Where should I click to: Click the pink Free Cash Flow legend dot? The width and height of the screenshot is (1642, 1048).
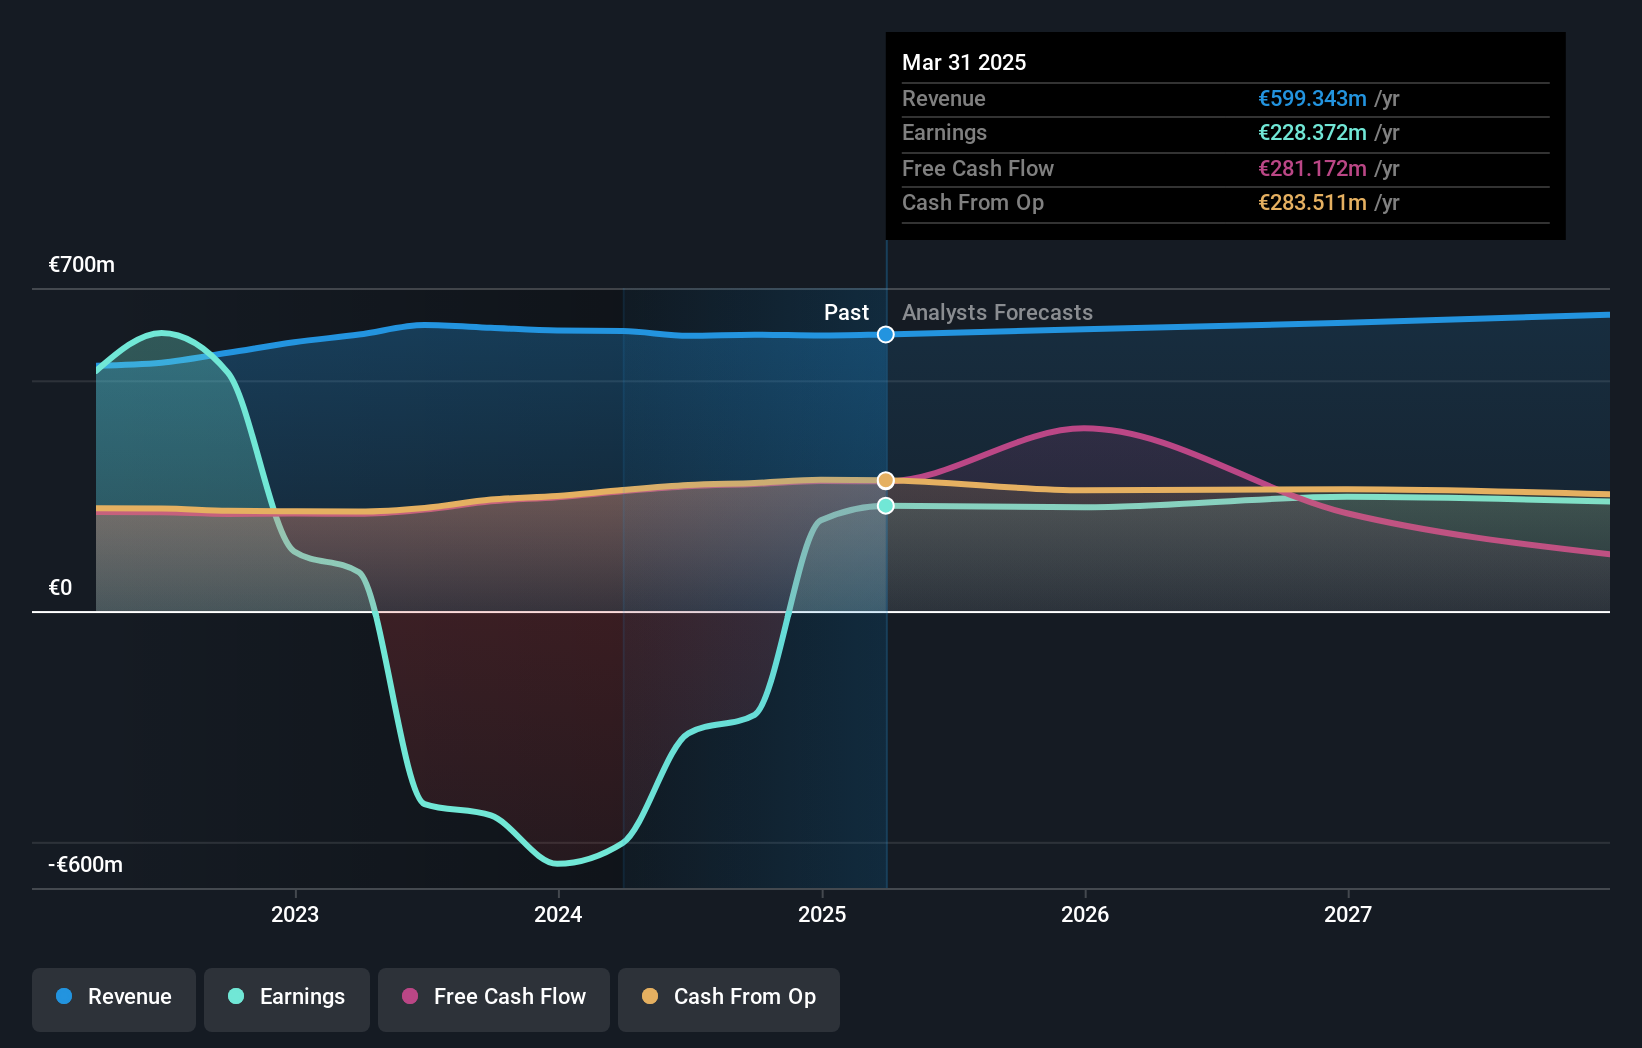(408, 997)
